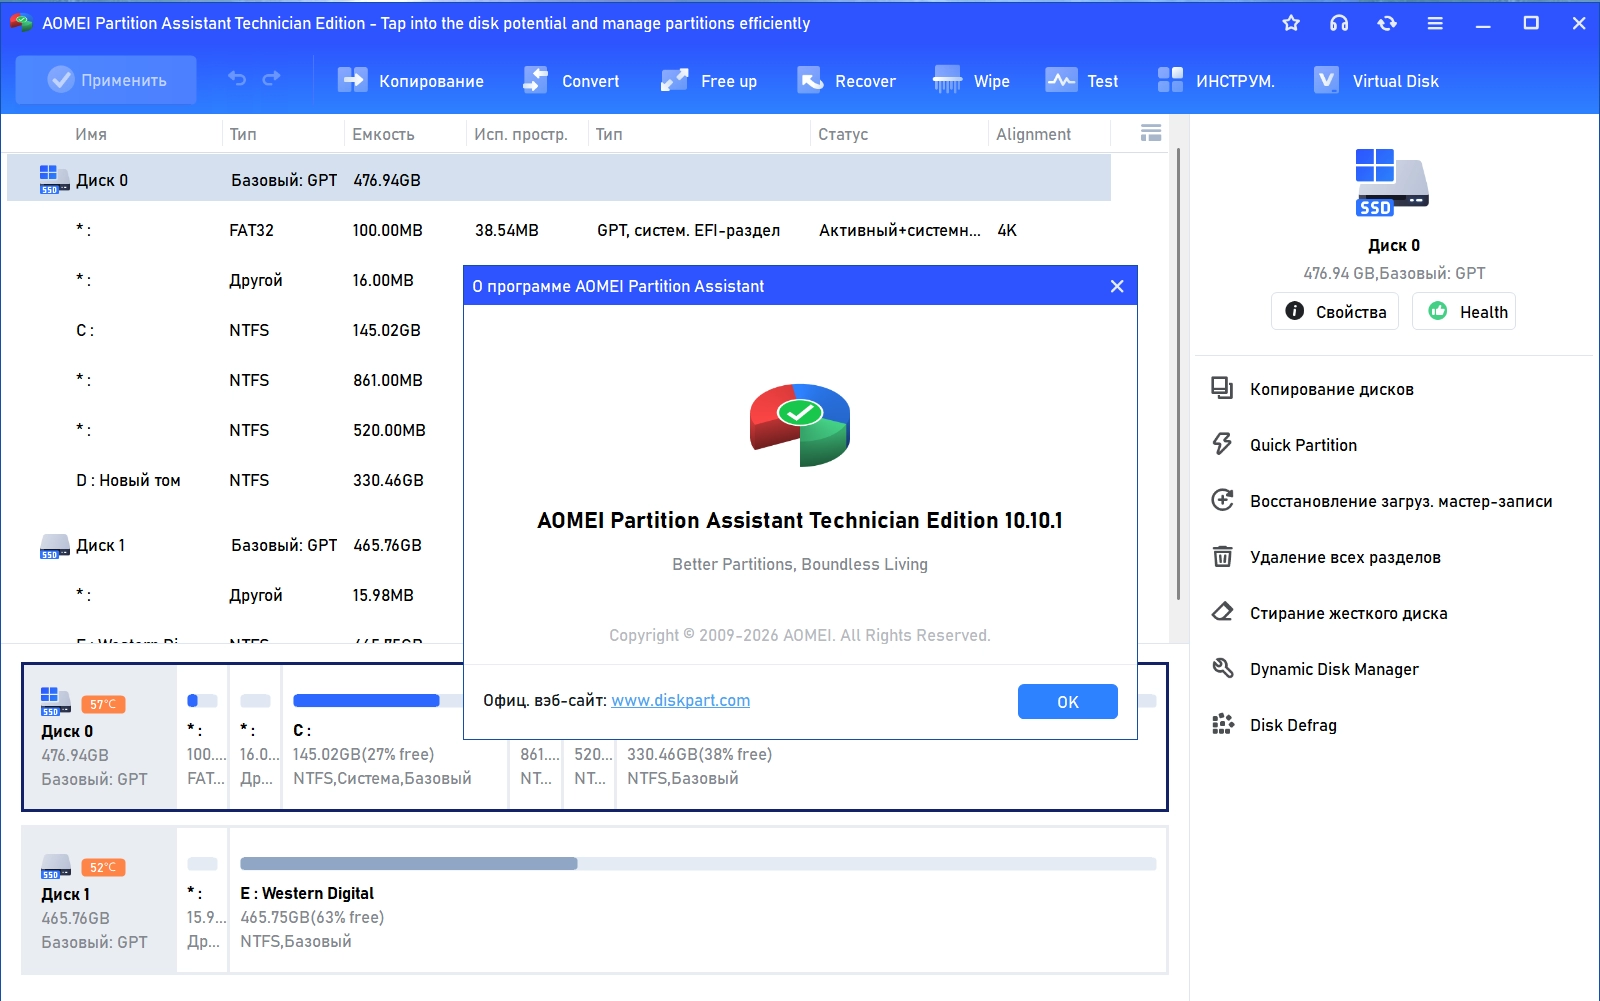The width and height of the screenshot is (1600, 1001).
Task: Choose Стирание жесткого диска
Action: click(x=1330, y=613)
